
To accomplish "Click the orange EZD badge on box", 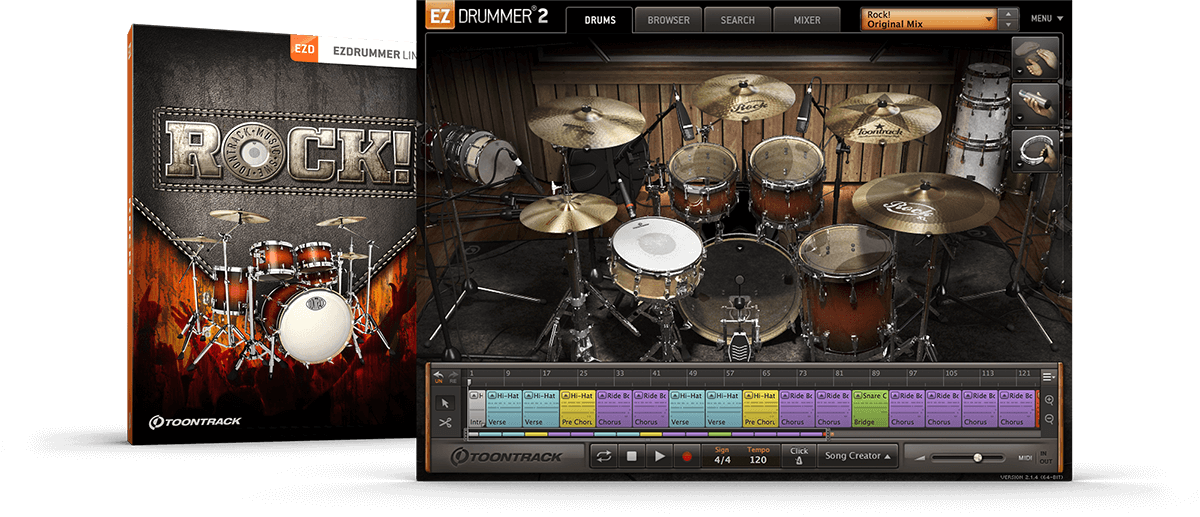I will coord(305,47).
